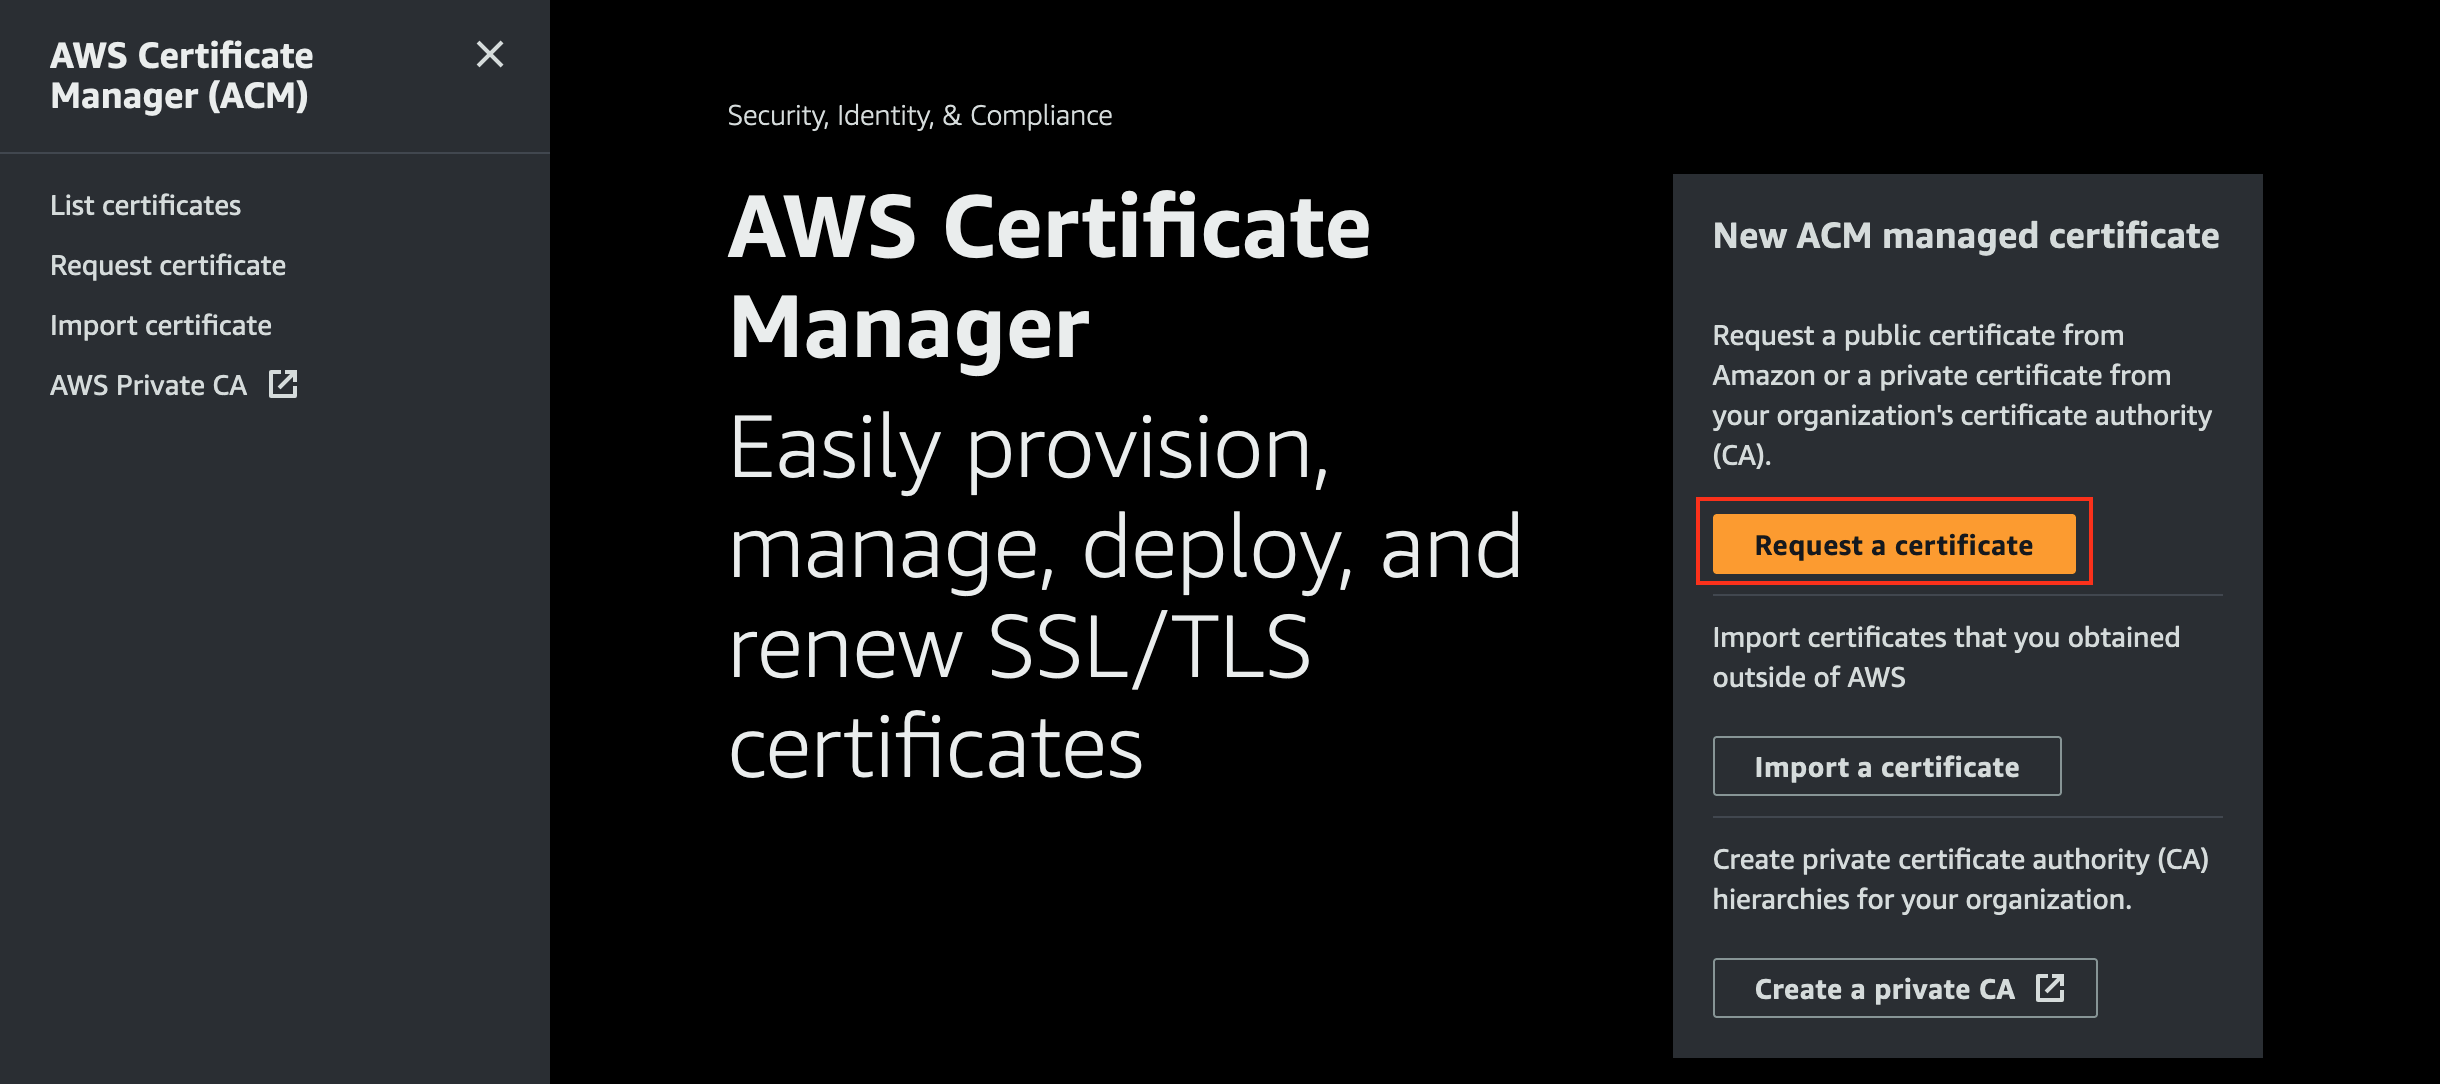This screenshot has width=2440, height=1084.
Task: Click the private certificate authority description
Action: point(1969,878)
